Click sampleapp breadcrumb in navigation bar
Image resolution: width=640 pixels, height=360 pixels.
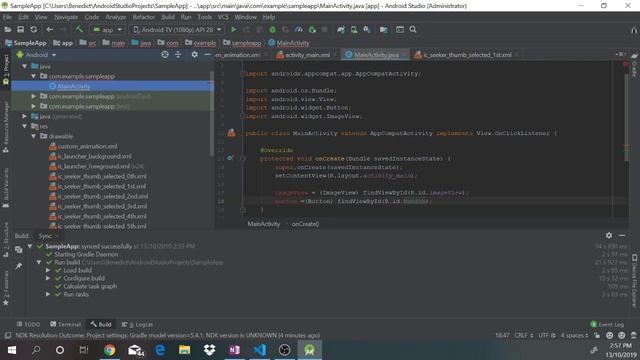click(x=246, y=43)
